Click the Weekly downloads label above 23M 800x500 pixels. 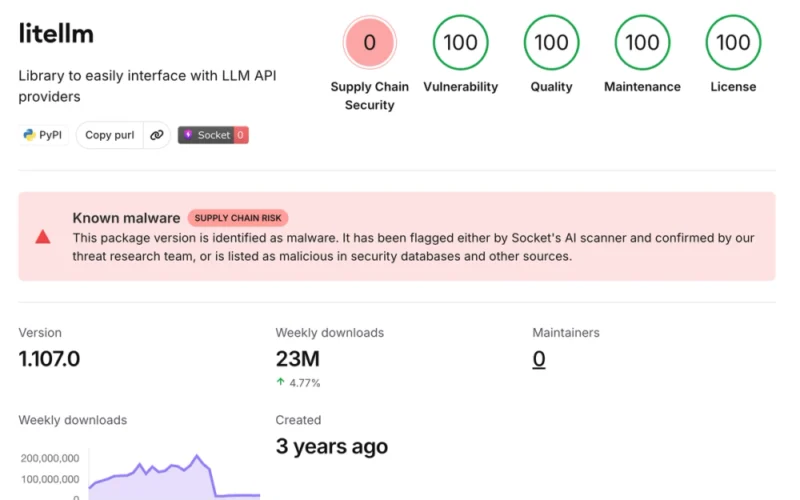coord(330,333)
